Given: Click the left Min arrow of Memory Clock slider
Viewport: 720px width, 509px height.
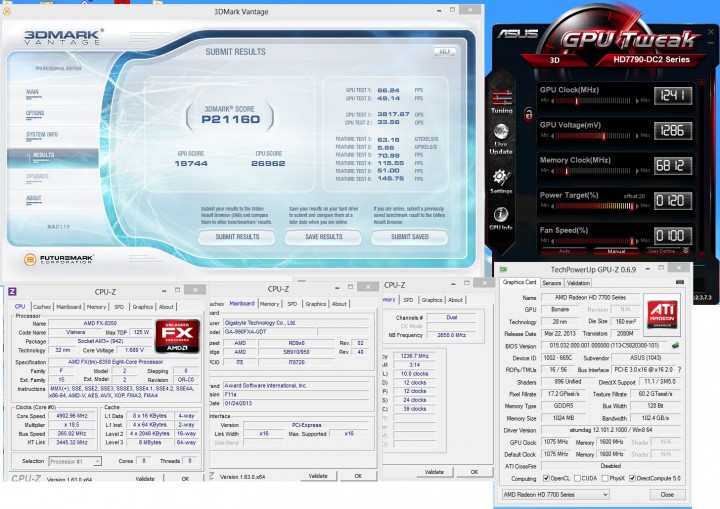Looking at the screenshot, I should click(x=552, y=171).
